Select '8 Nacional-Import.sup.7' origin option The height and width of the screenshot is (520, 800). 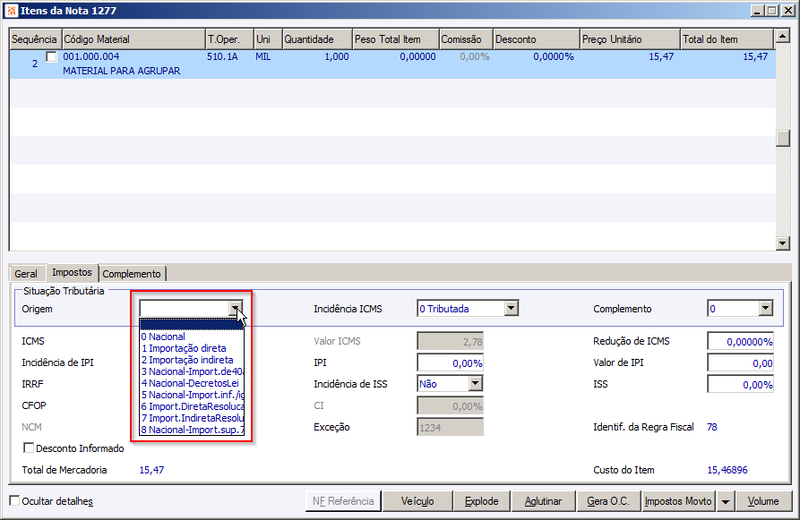tap(192, 430)
